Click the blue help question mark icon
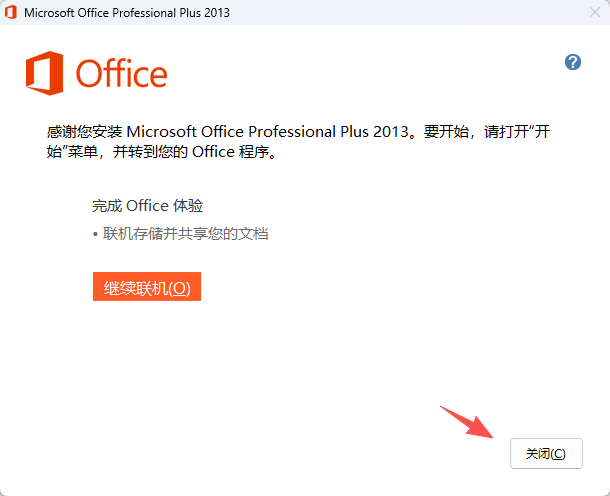Viewport: 610px width, 496px height. [x=573, y=62]
